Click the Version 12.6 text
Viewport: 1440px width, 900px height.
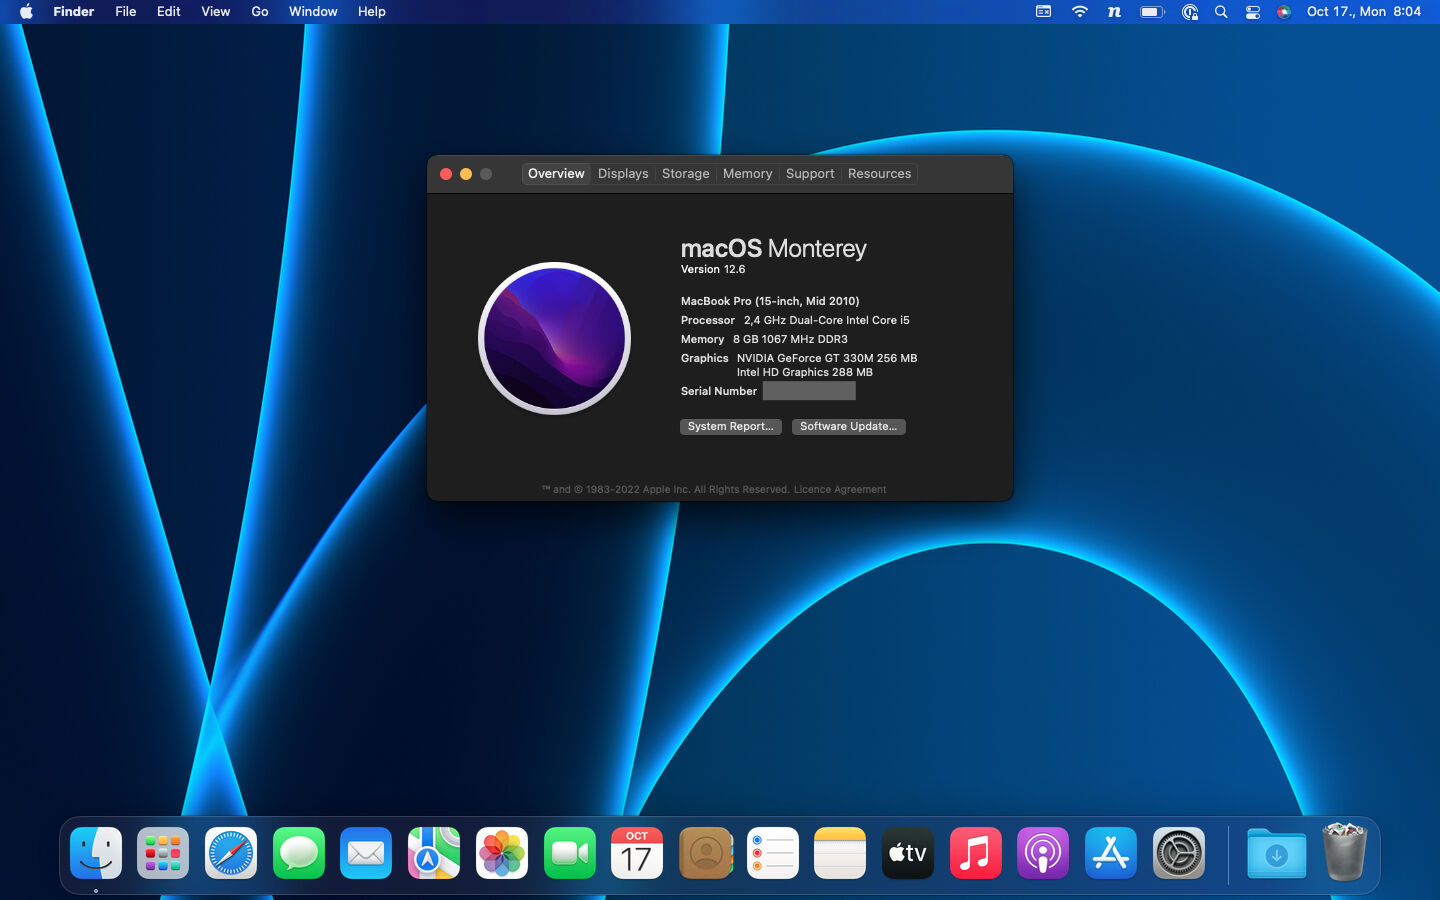pyautogui.click(x=713, y=270)
